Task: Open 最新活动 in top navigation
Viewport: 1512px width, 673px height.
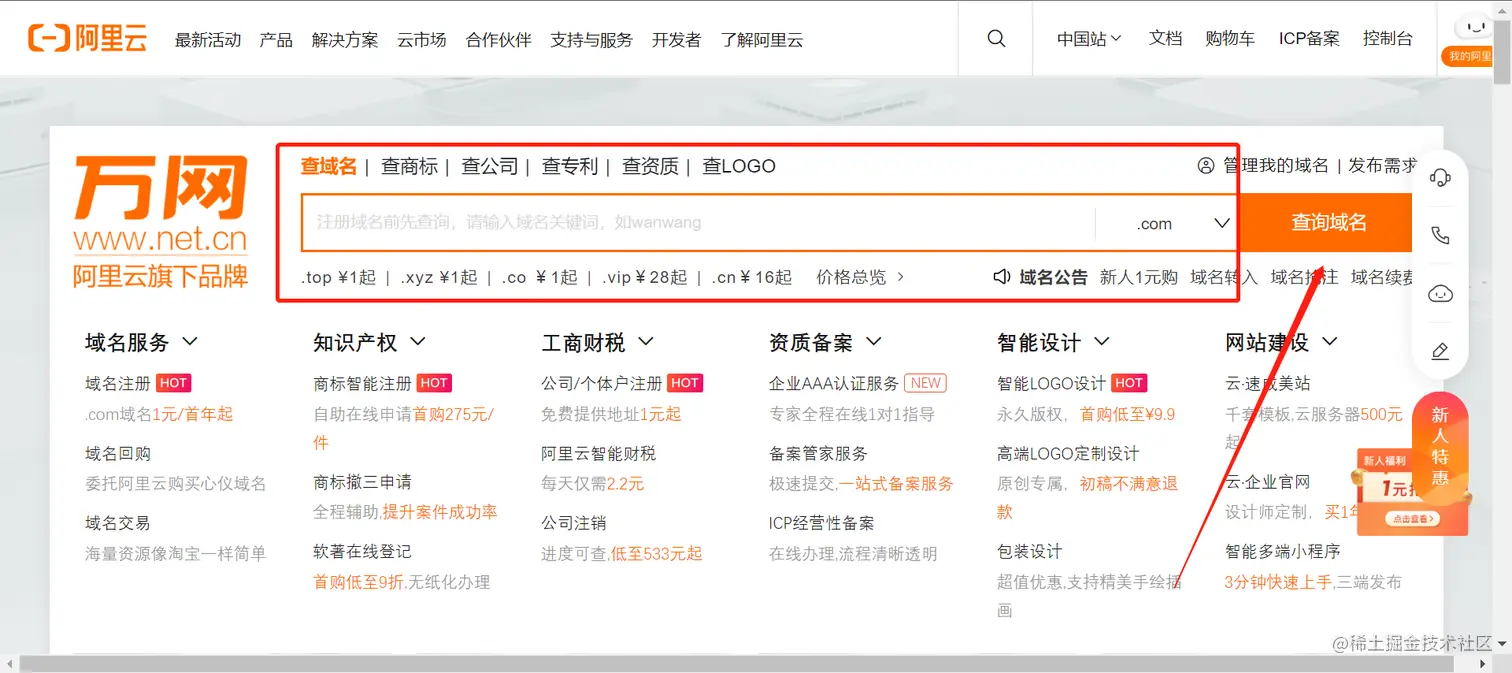Action: (208, 40)
